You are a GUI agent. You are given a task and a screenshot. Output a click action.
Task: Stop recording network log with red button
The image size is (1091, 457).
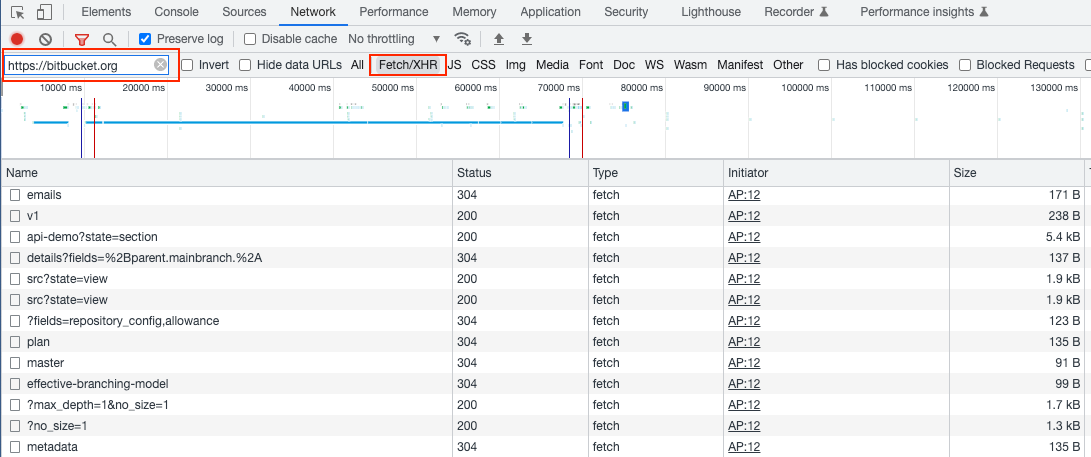tap(17, 39)
